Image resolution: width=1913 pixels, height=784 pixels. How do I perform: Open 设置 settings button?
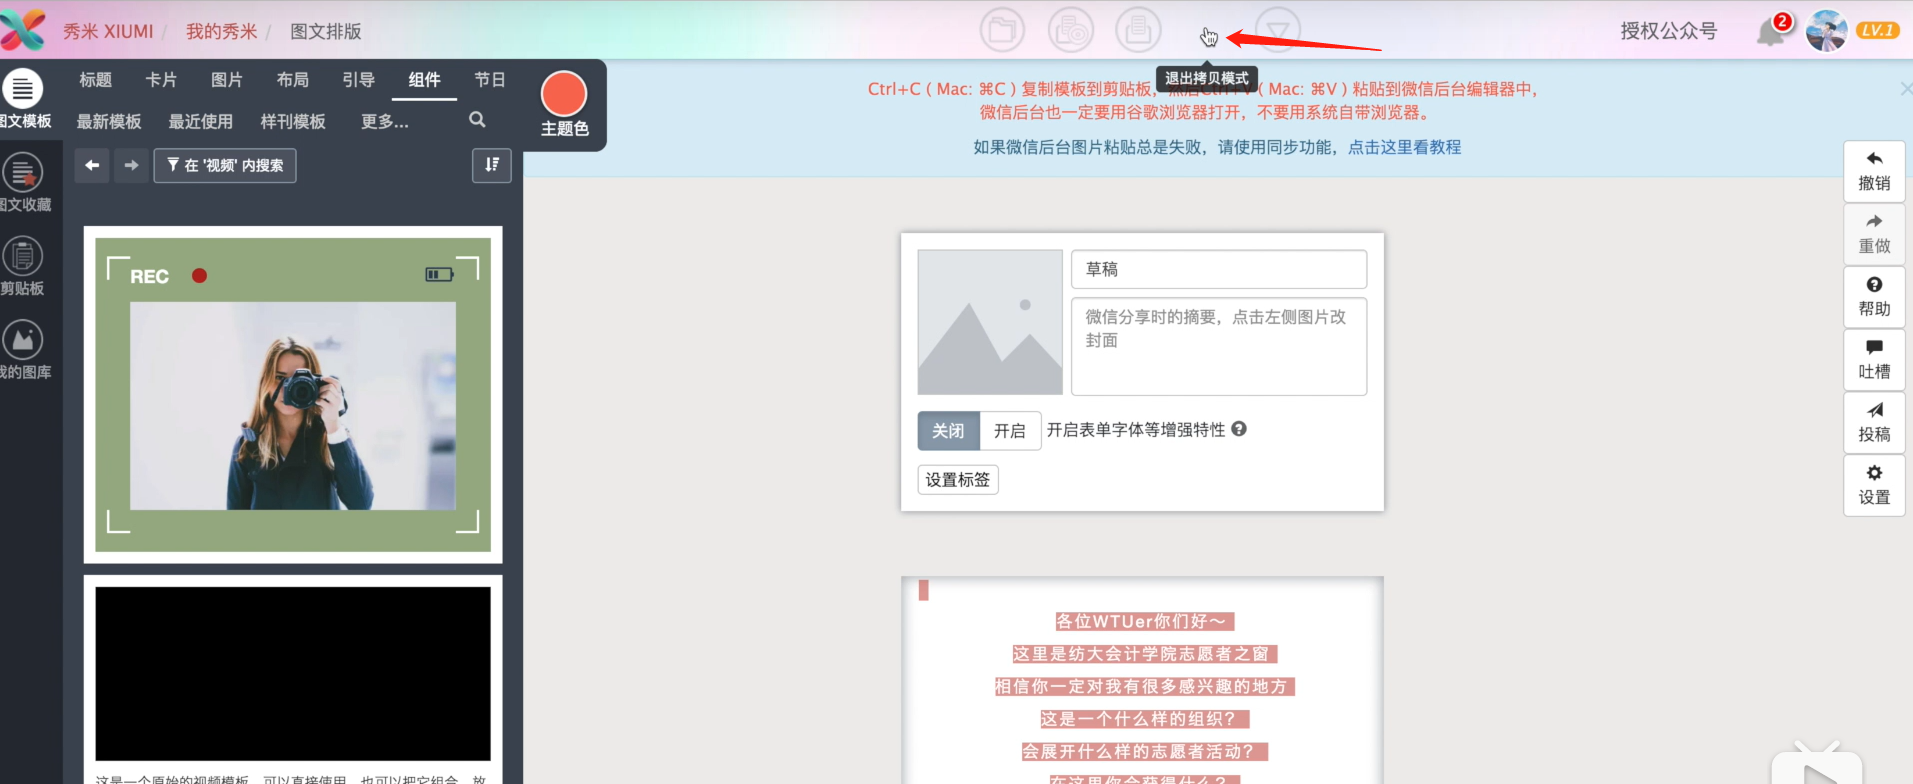(x=1874, y=486)
